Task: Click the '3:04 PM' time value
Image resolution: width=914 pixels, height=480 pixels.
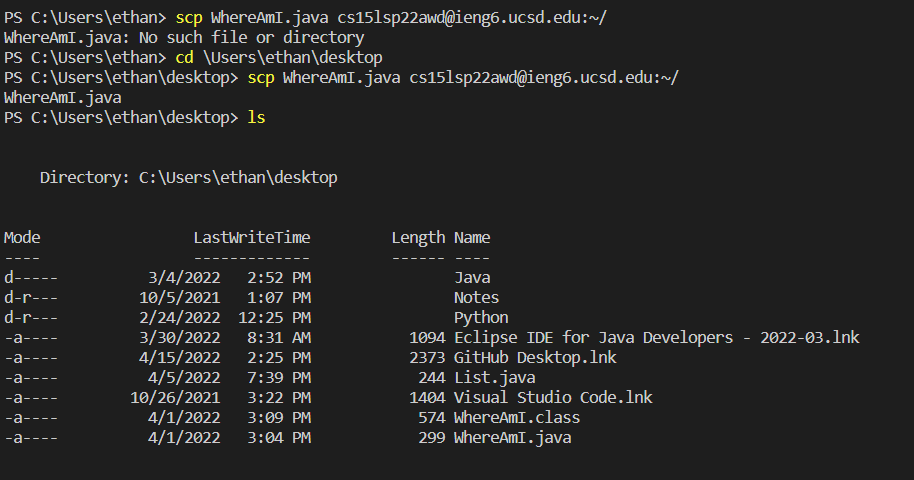Action: (279, 438)
